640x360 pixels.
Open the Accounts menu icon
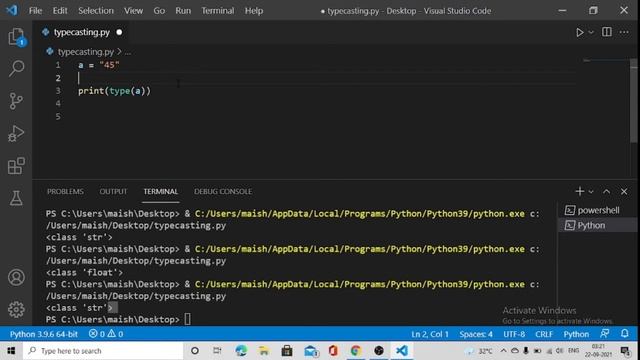[x=16, y=278]
